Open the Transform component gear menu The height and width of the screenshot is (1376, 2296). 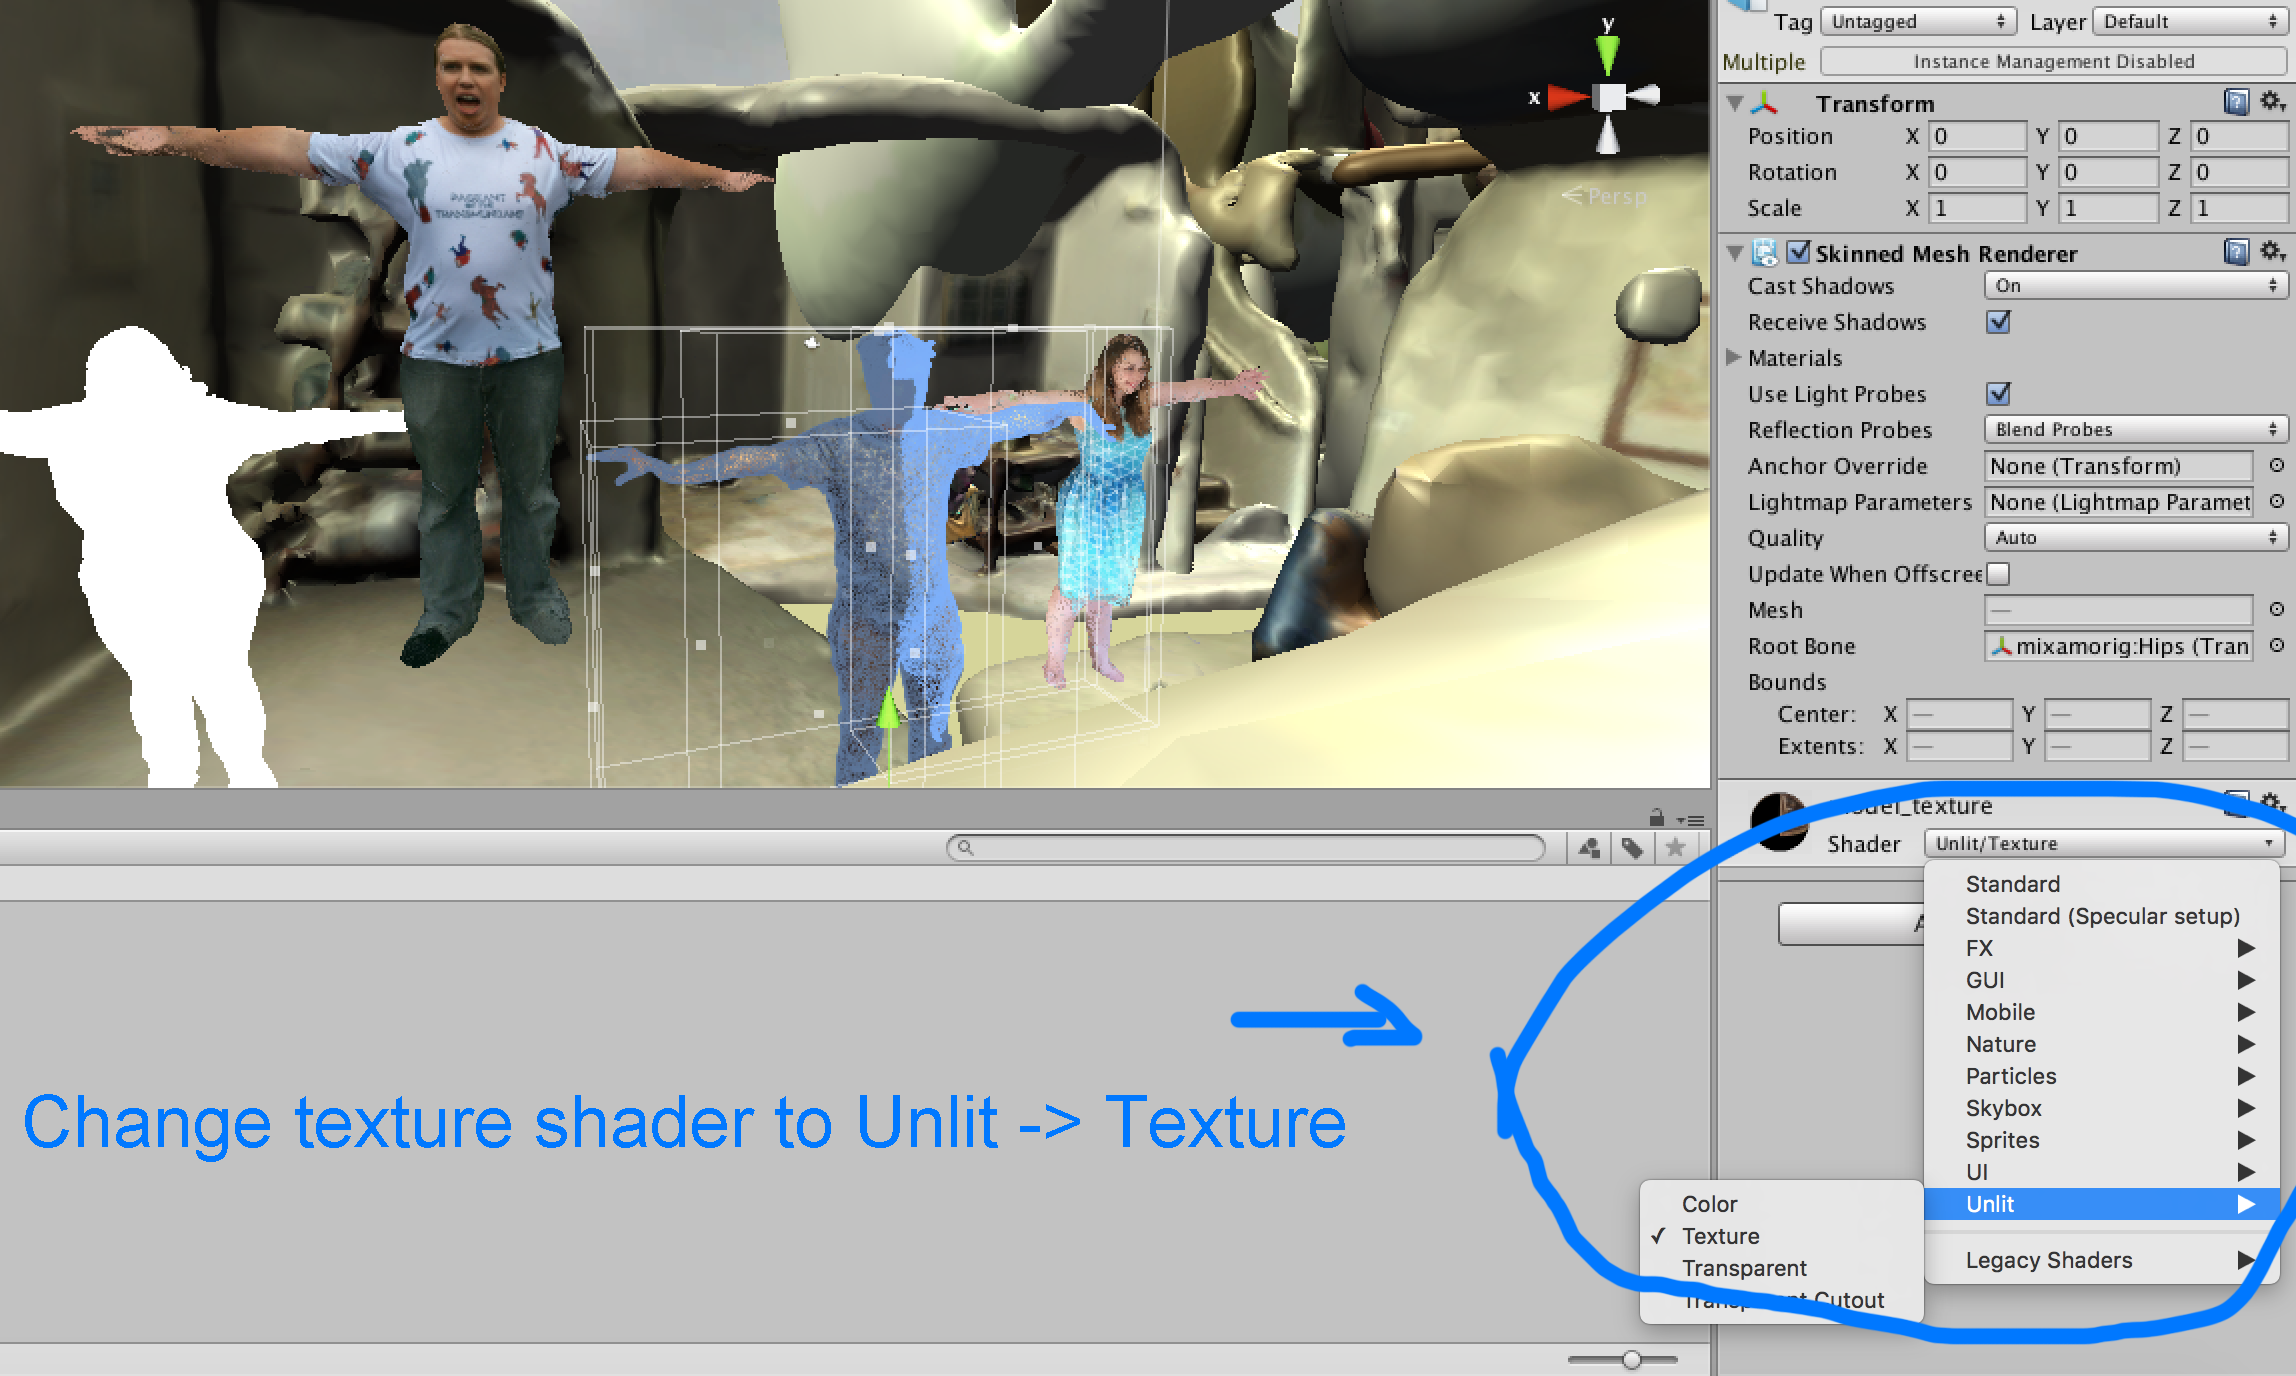[x=2272, y=102]
